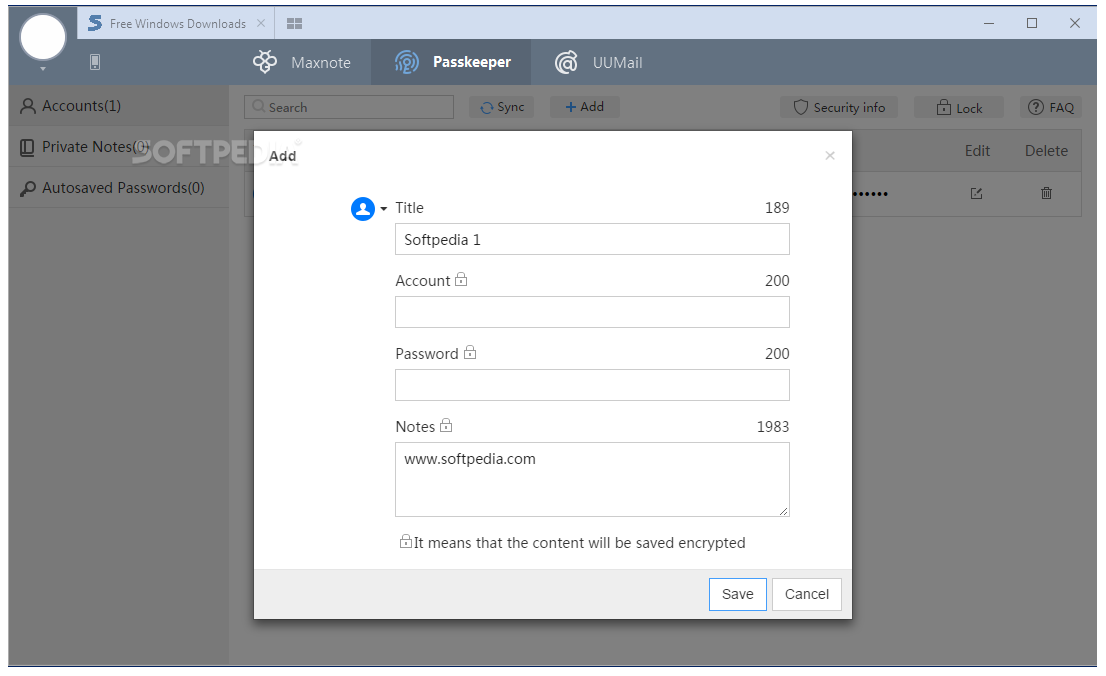Open the UUMail tab
The image size is (1106, 676).
point(598,62)
